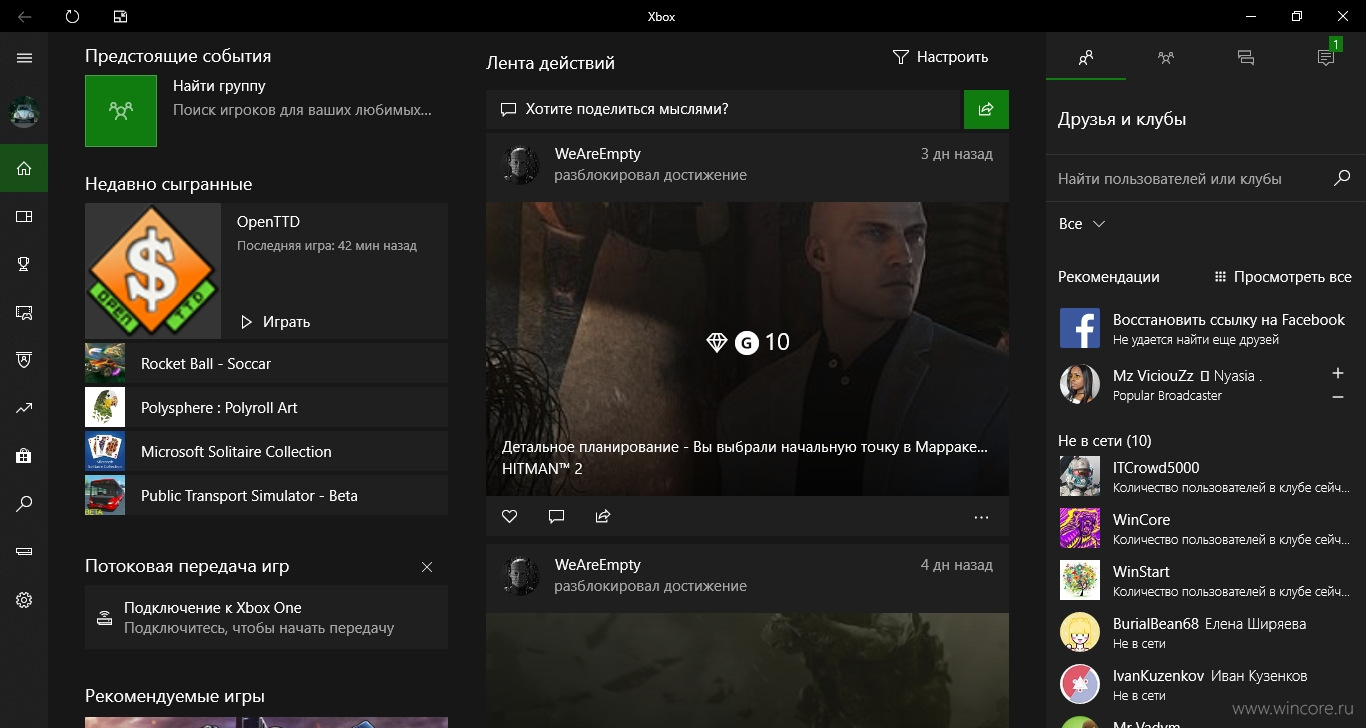Click the compact view icon in title bar

click(x=120, y=17)
